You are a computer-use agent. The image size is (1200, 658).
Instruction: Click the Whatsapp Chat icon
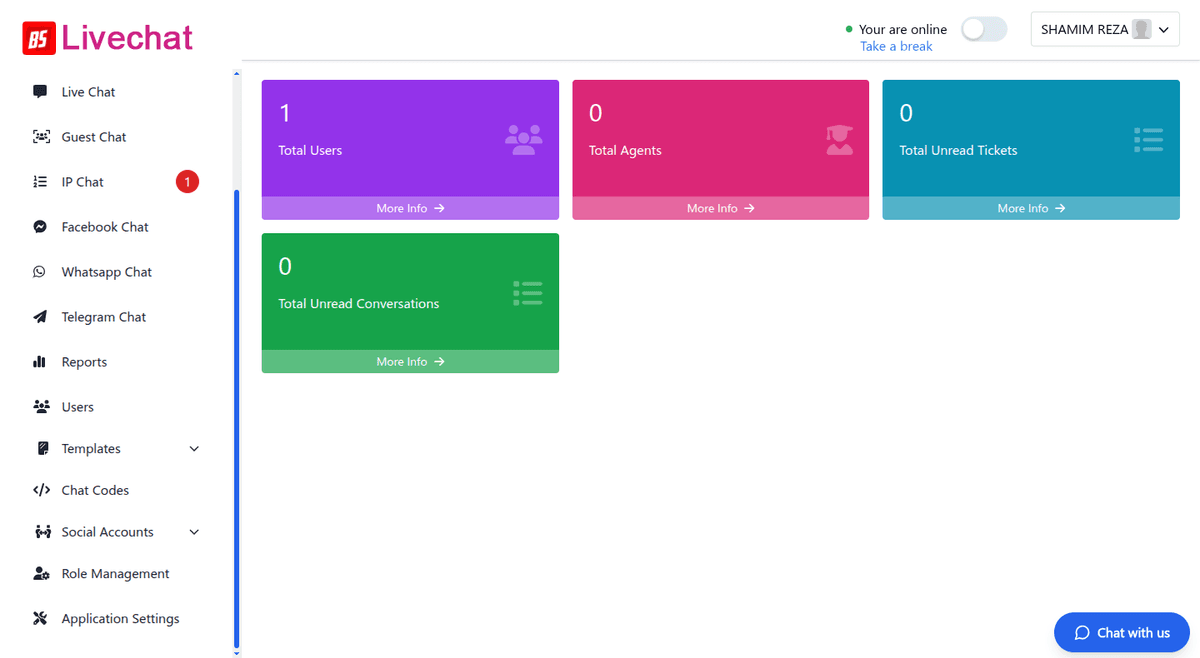pos(40,272)
